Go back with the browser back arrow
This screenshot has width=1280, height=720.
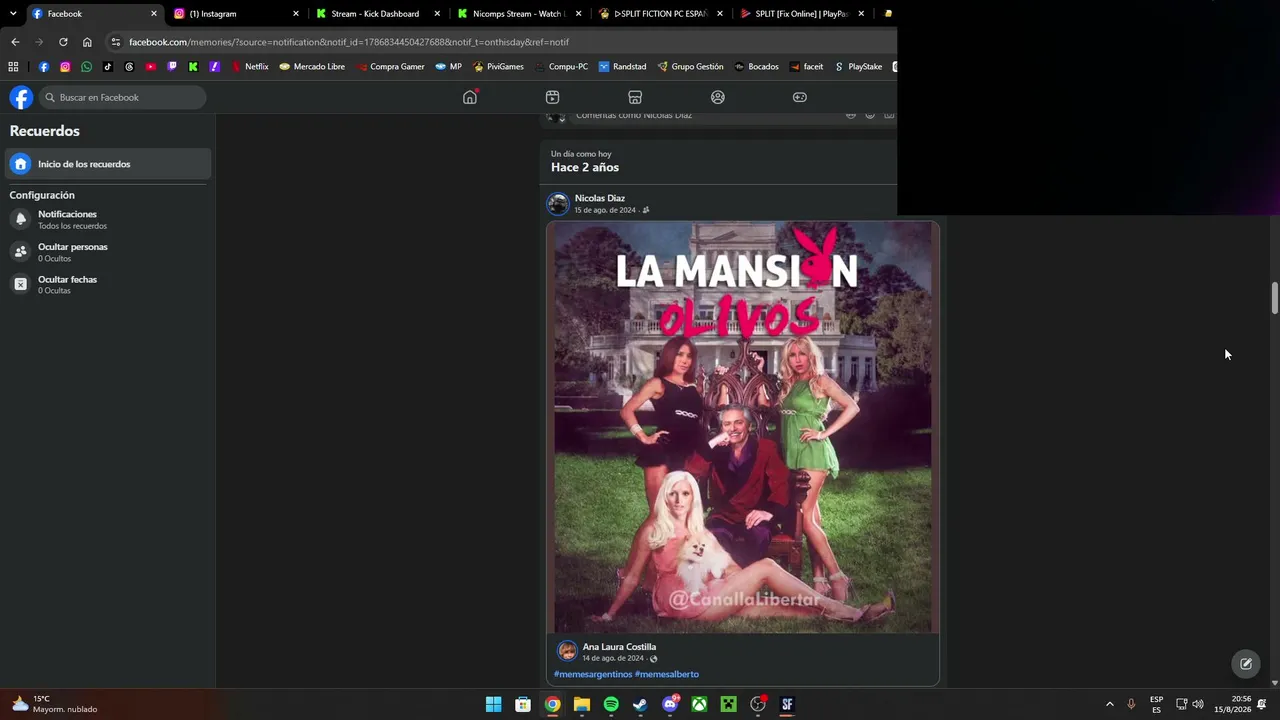[15, 42]
